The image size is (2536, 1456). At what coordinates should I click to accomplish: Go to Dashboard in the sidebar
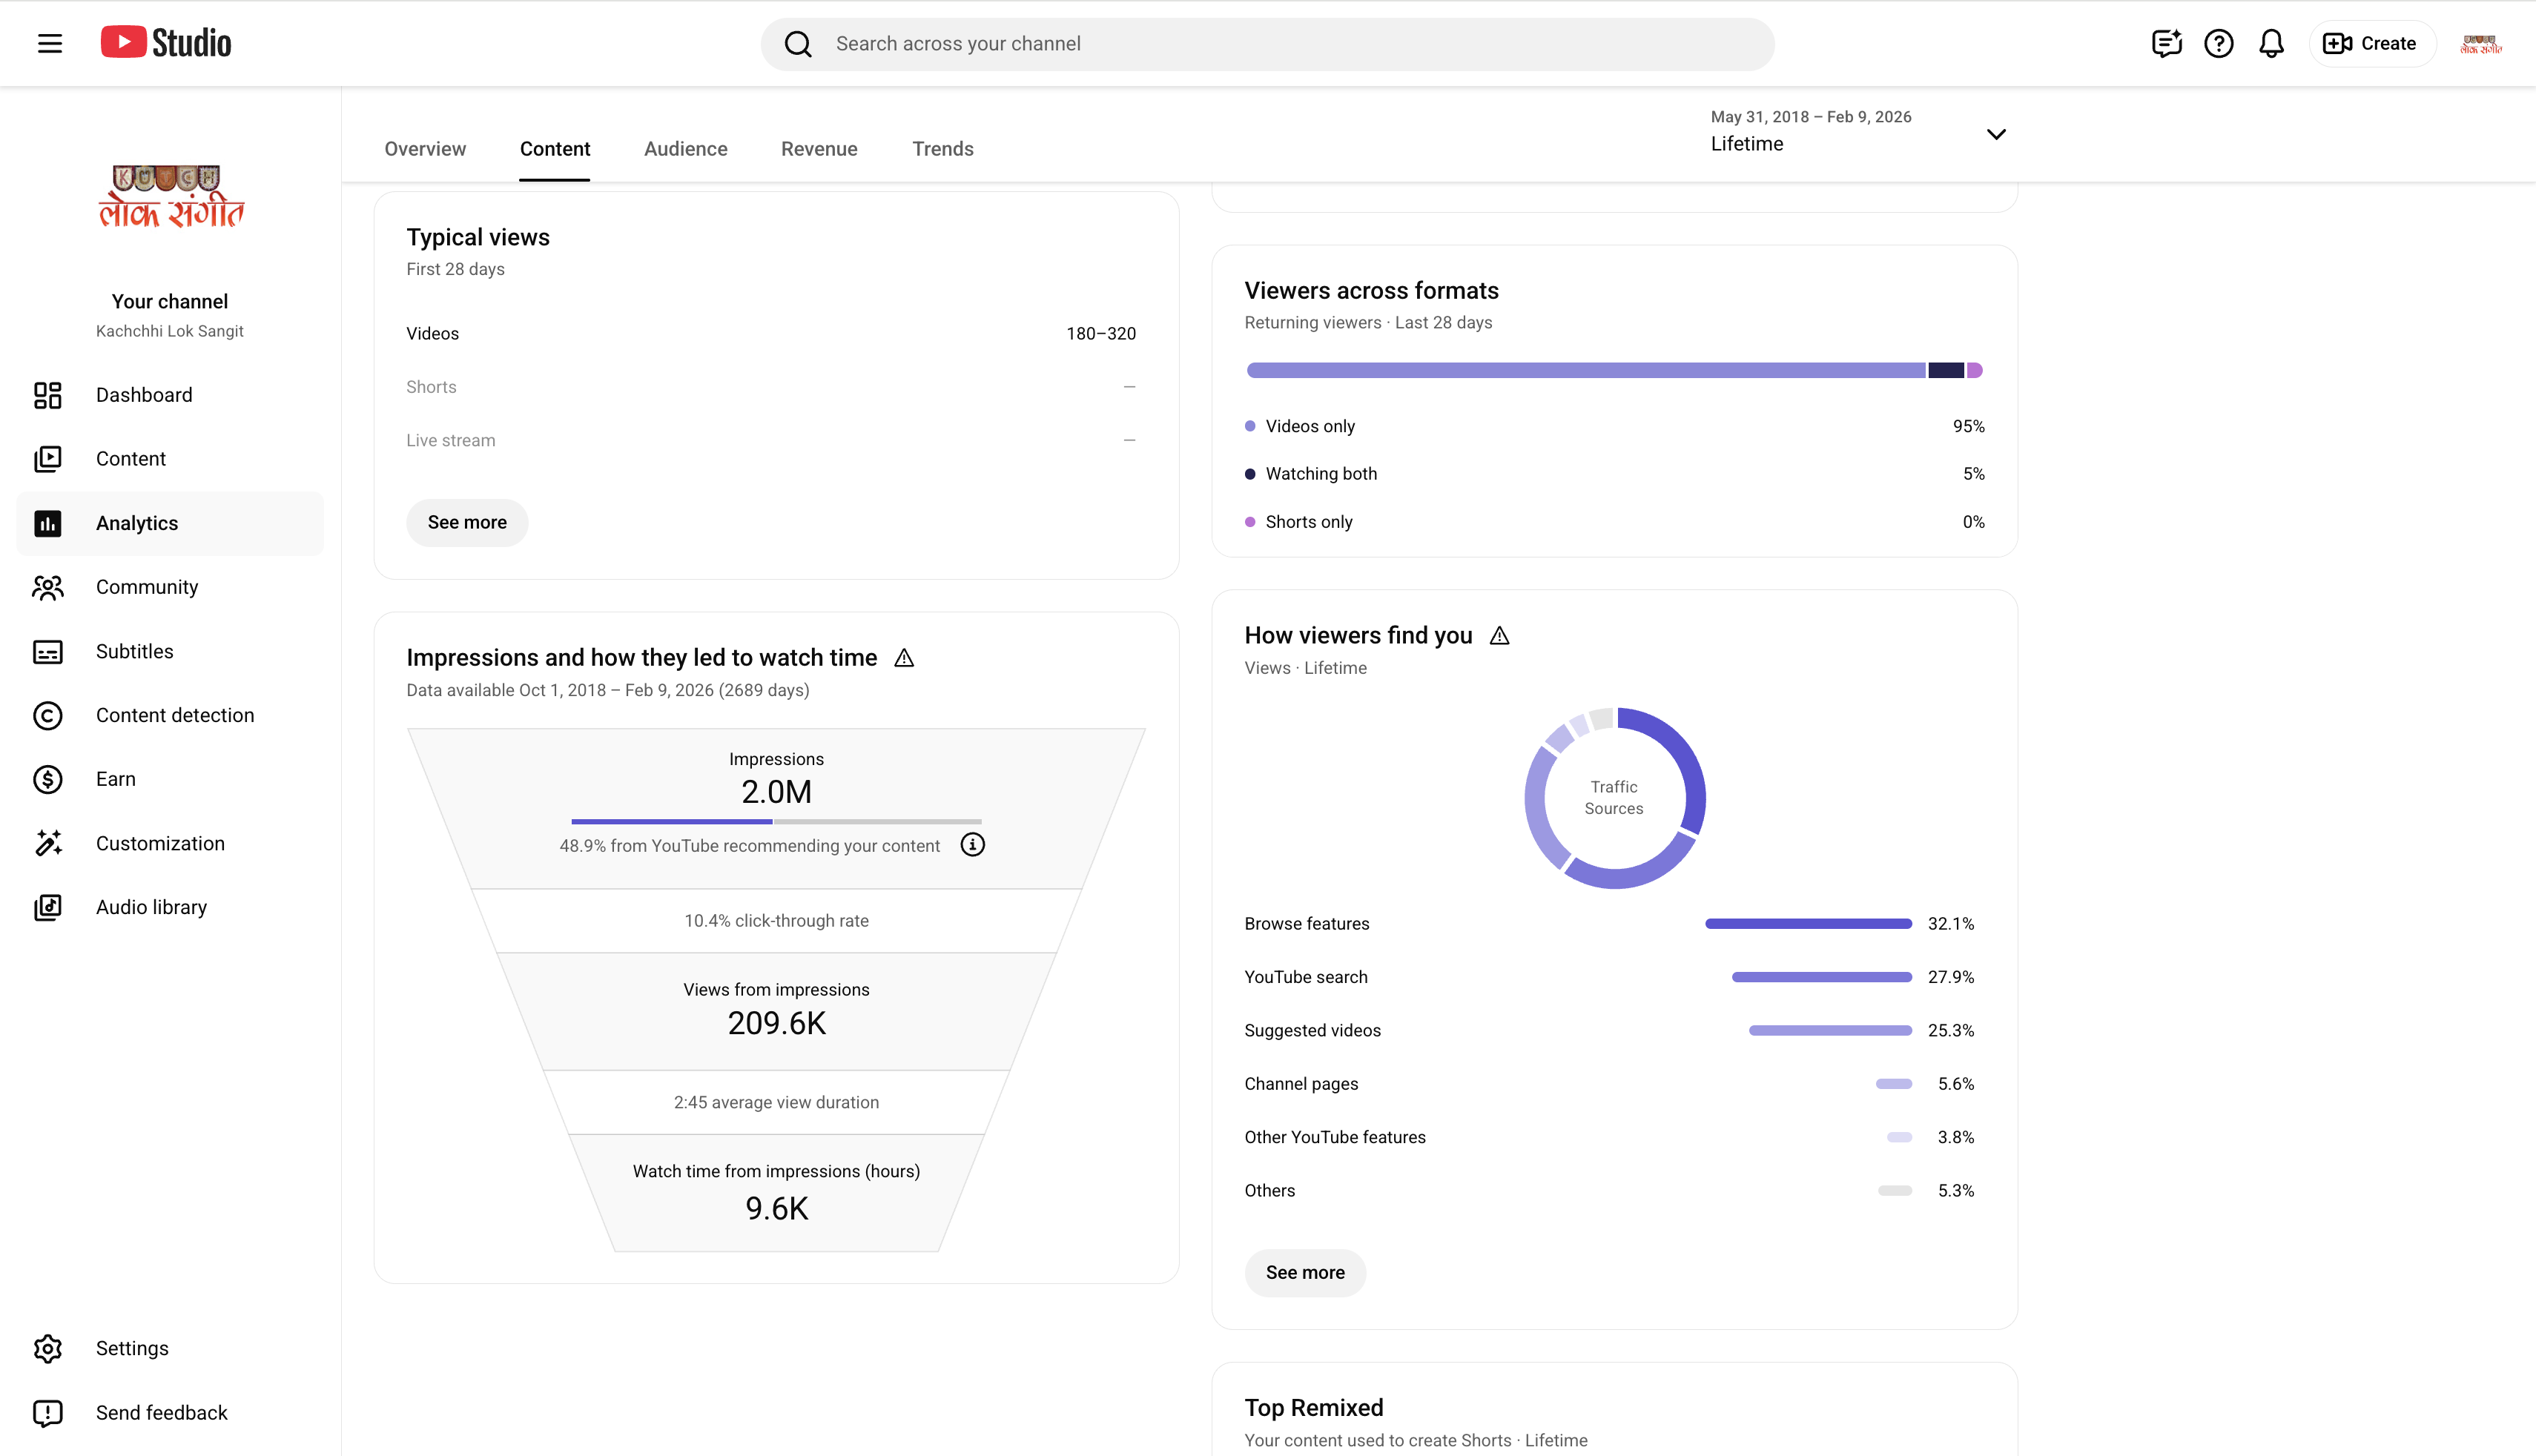[x=170, y=395]
